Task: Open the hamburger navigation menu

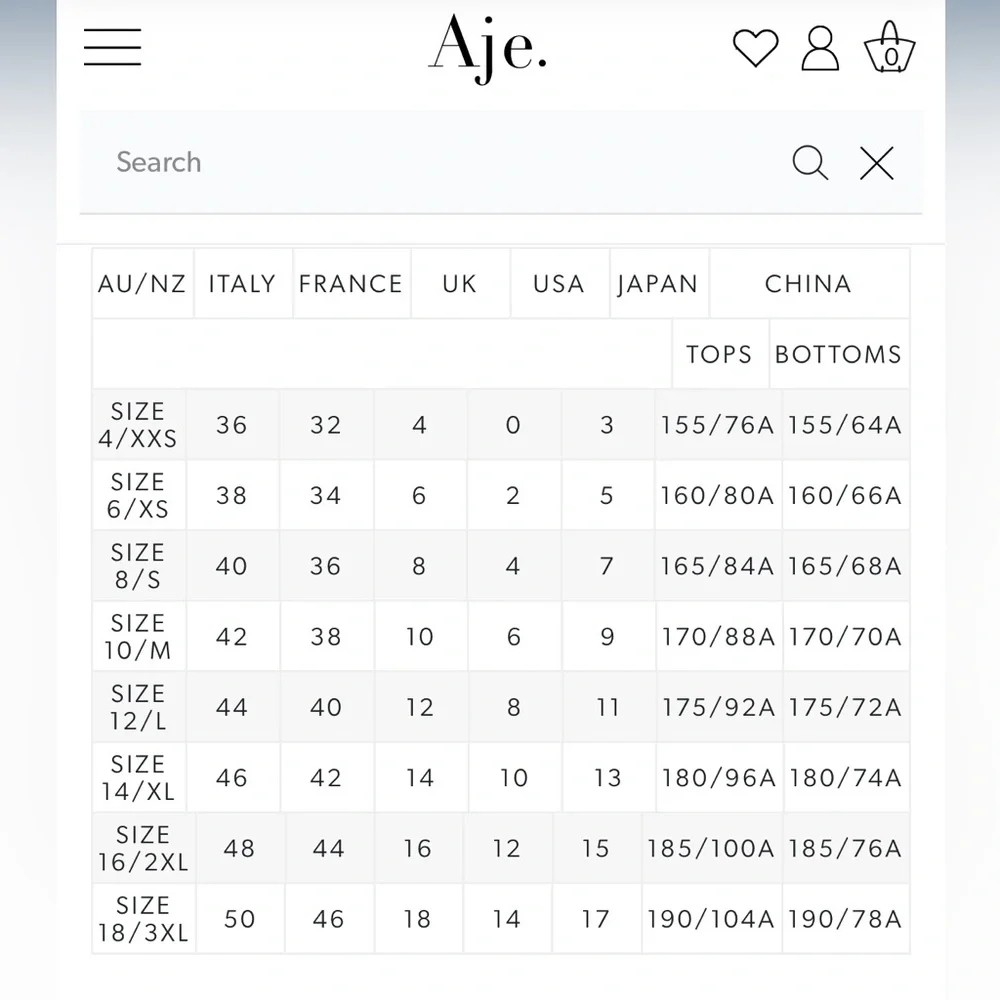Action: pos(112,47)
